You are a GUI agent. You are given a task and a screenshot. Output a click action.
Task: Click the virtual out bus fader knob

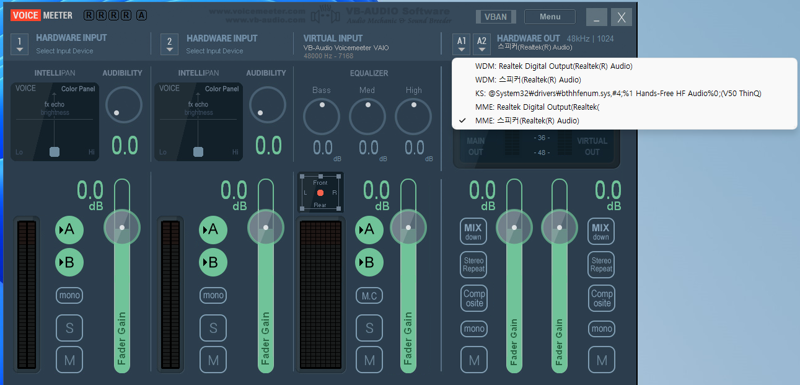click(x=560, y=227)
